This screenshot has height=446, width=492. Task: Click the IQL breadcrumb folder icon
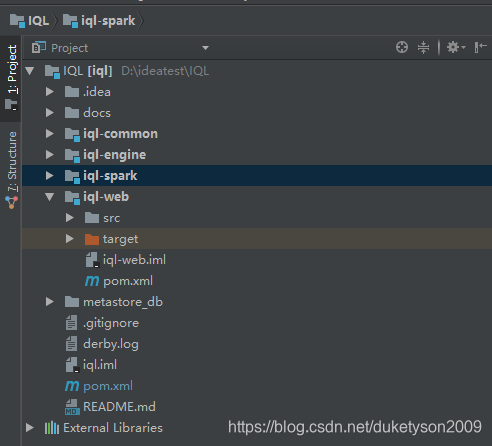(x=17, y=21)
